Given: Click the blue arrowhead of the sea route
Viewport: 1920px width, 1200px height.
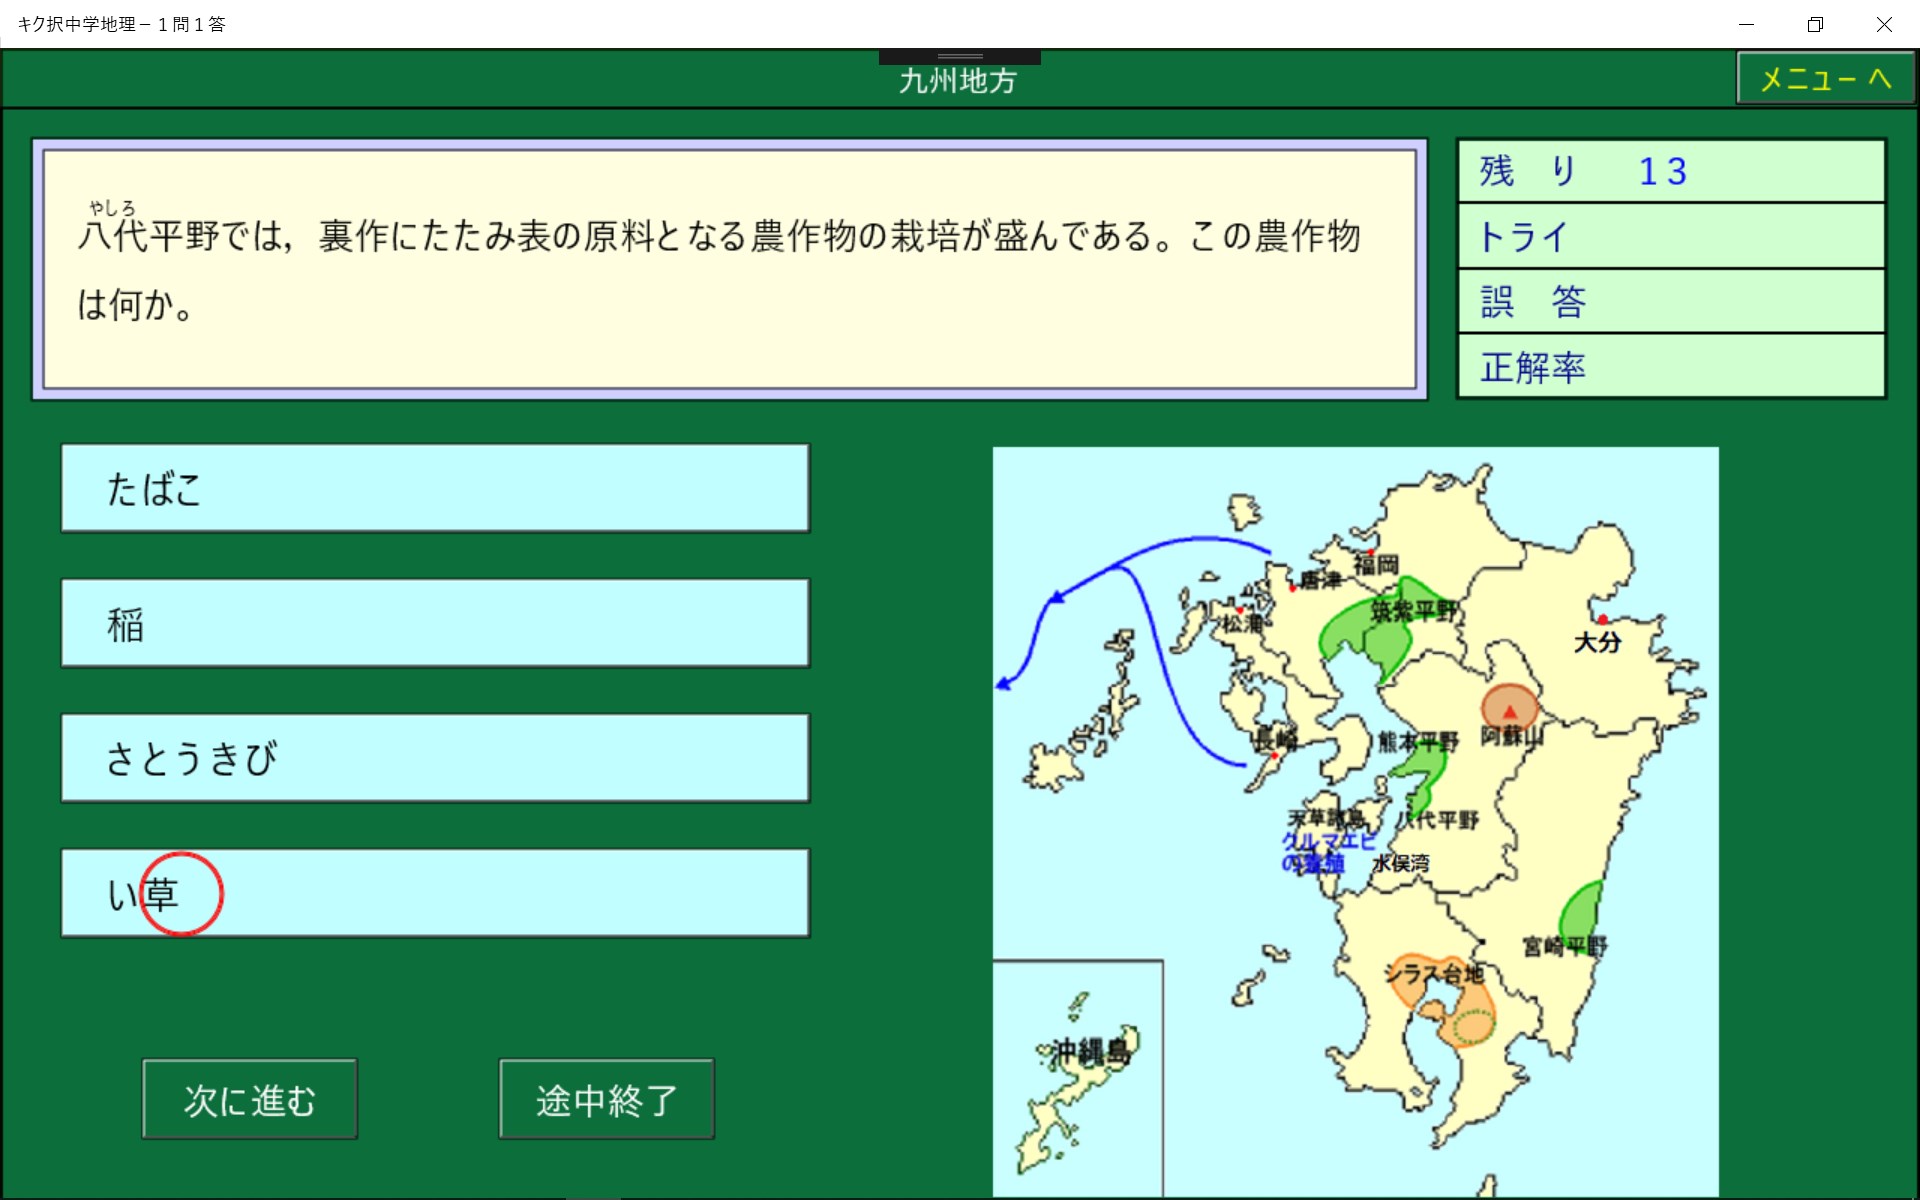Looking at the screenshot, I should (x=1004, y=685).
